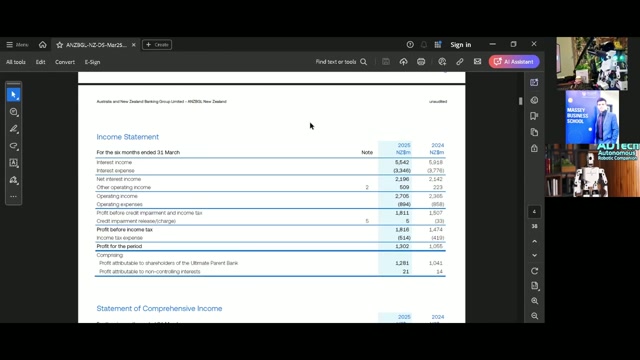Open the Comments panel icon in right rail
The image size is (640, 360).
[534, 100]
